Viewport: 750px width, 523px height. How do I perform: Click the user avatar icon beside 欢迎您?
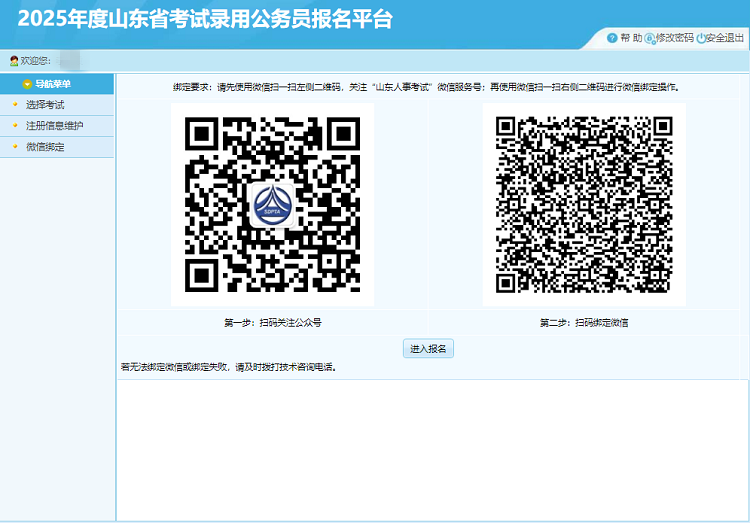14,61
